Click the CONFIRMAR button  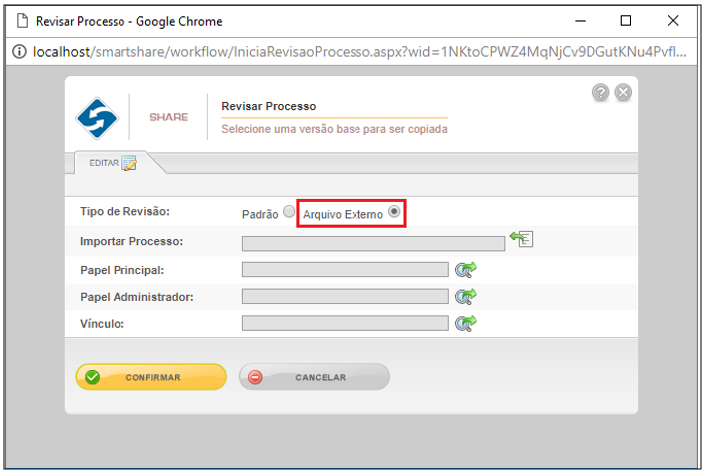tap(151, 377)
